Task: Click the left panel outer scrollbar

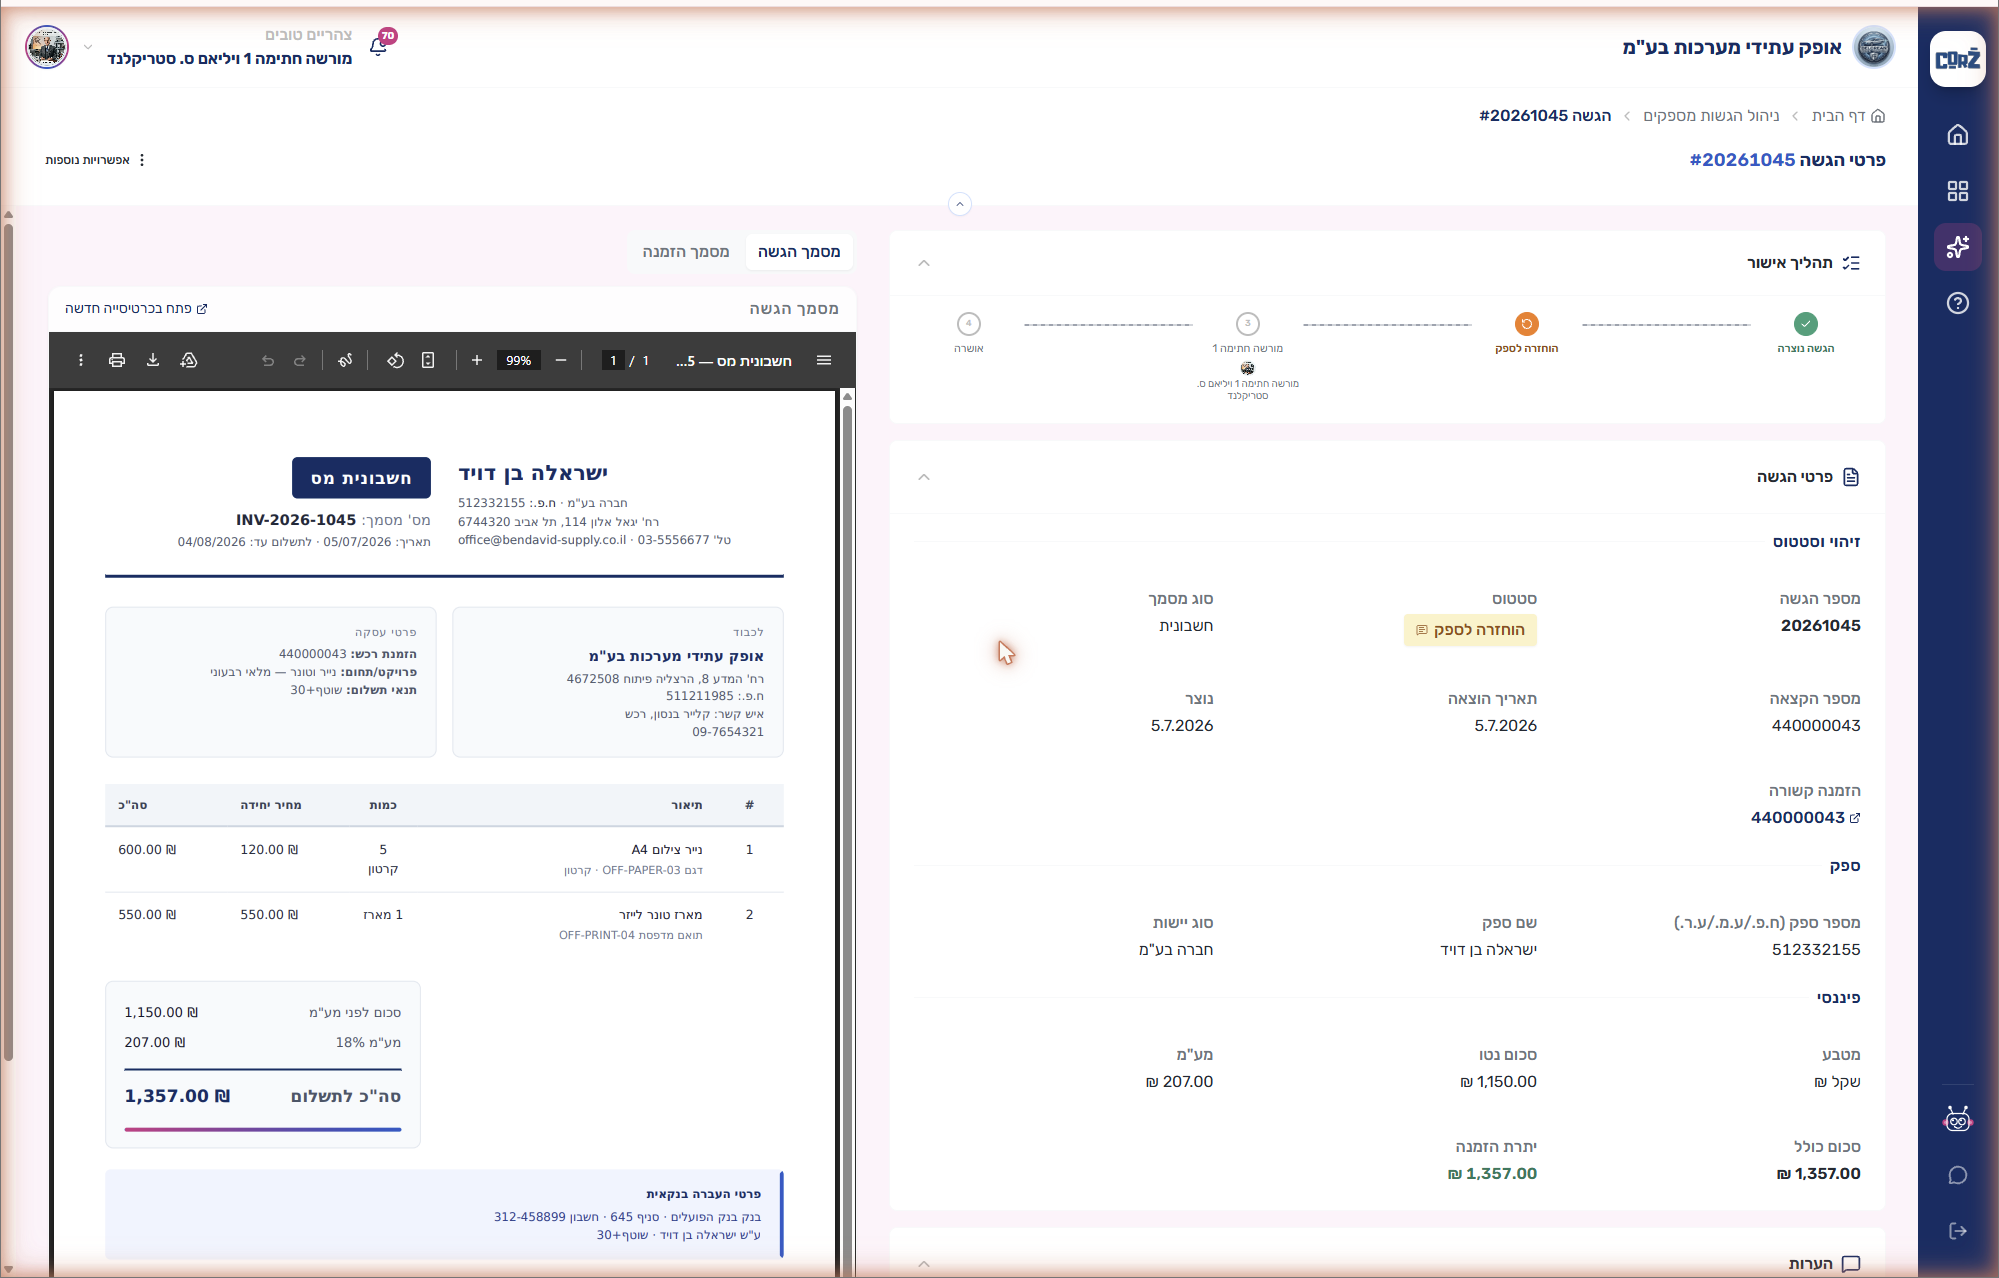Action: pos(8,640)
